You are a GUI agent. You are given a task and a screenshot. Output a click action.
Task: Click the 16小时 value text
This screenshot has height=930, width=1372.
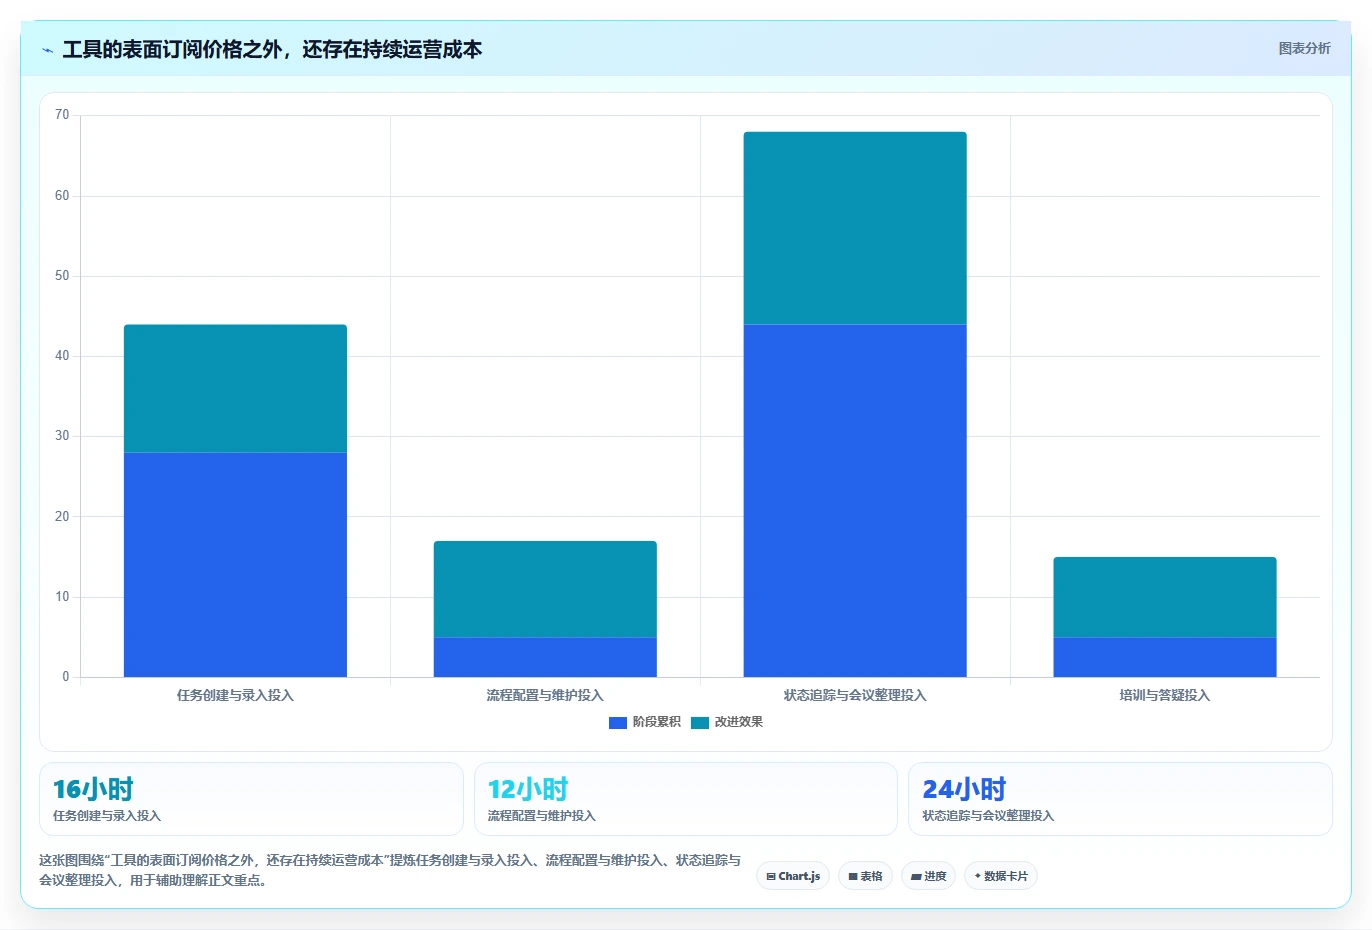pyautogui.click(x=93, y=789)
